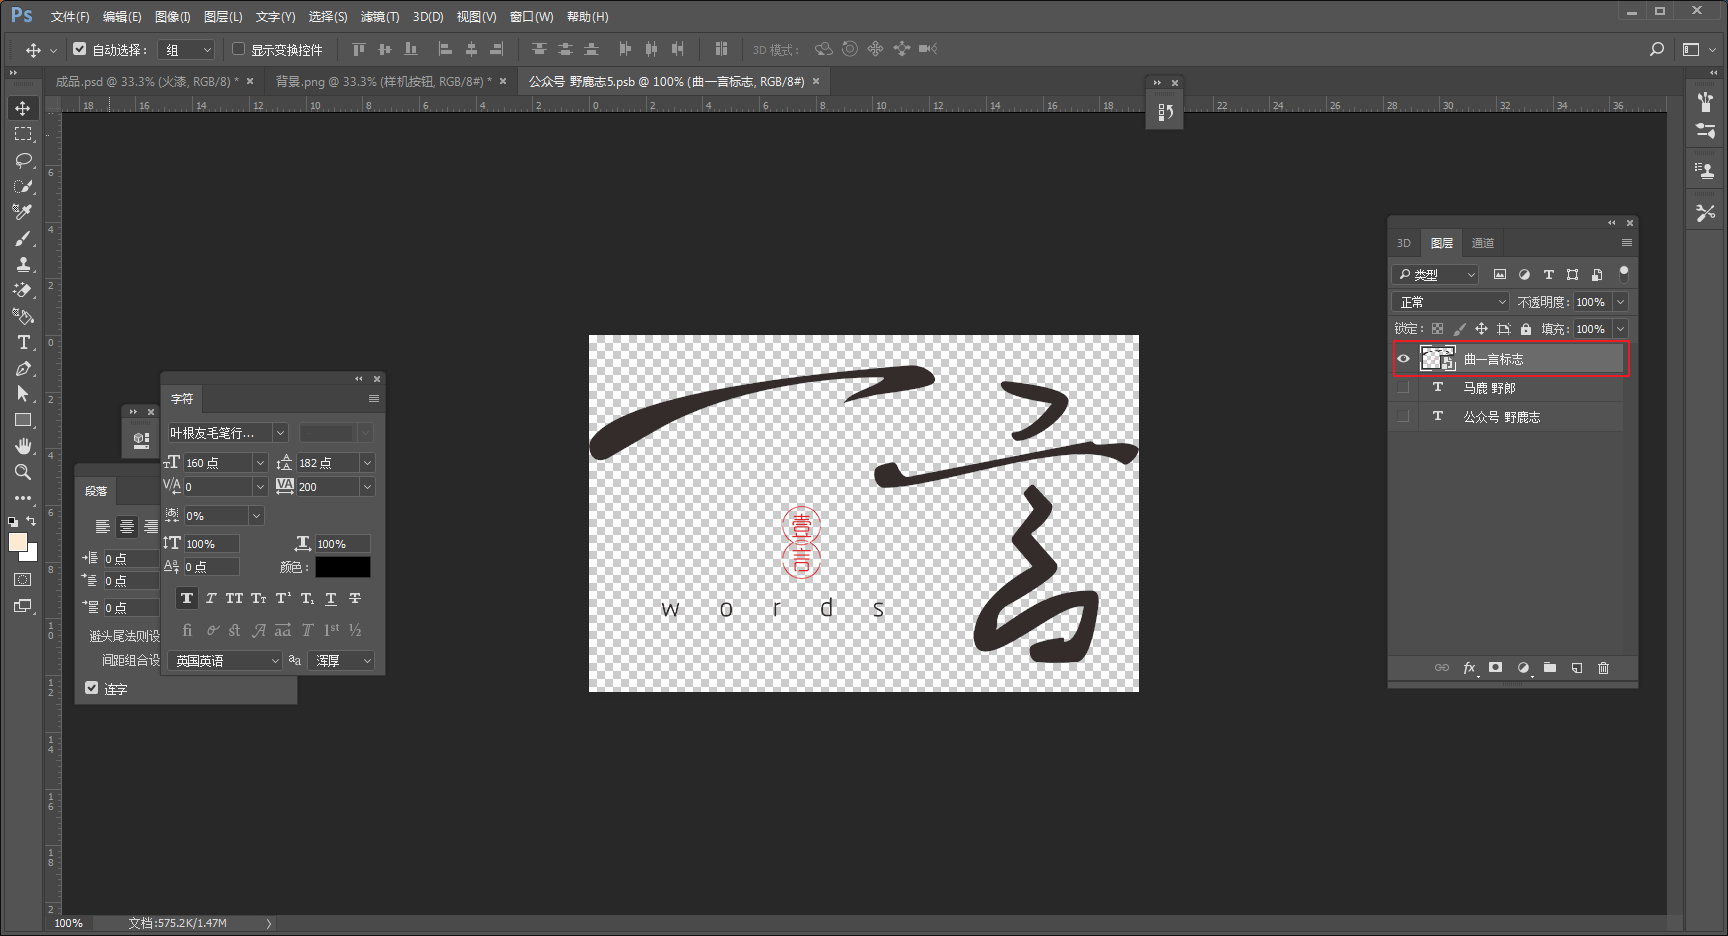Open the anti-aliasing 浑厚 dropdown

[x=342, y=661]
